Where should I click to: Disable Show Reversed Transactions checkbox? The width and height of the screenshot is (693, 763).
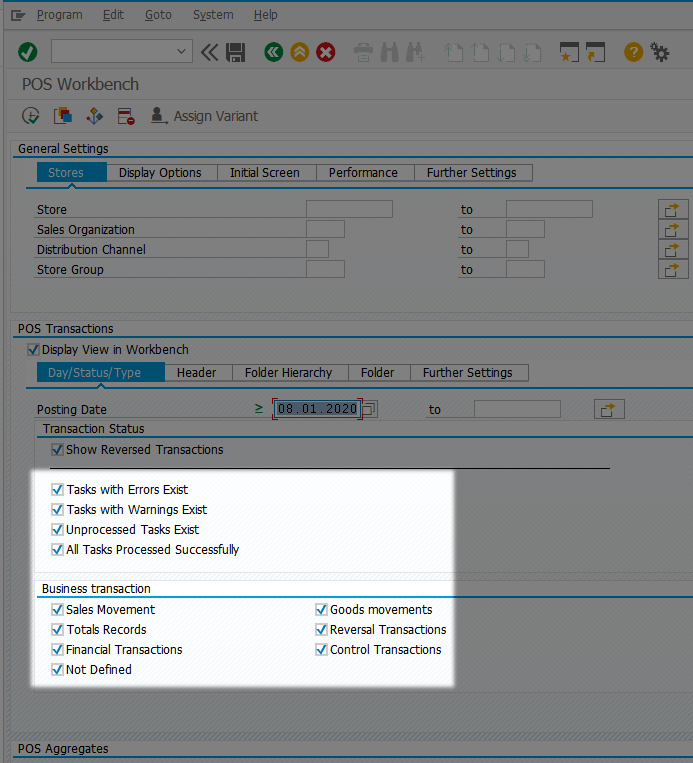point(57,450)
